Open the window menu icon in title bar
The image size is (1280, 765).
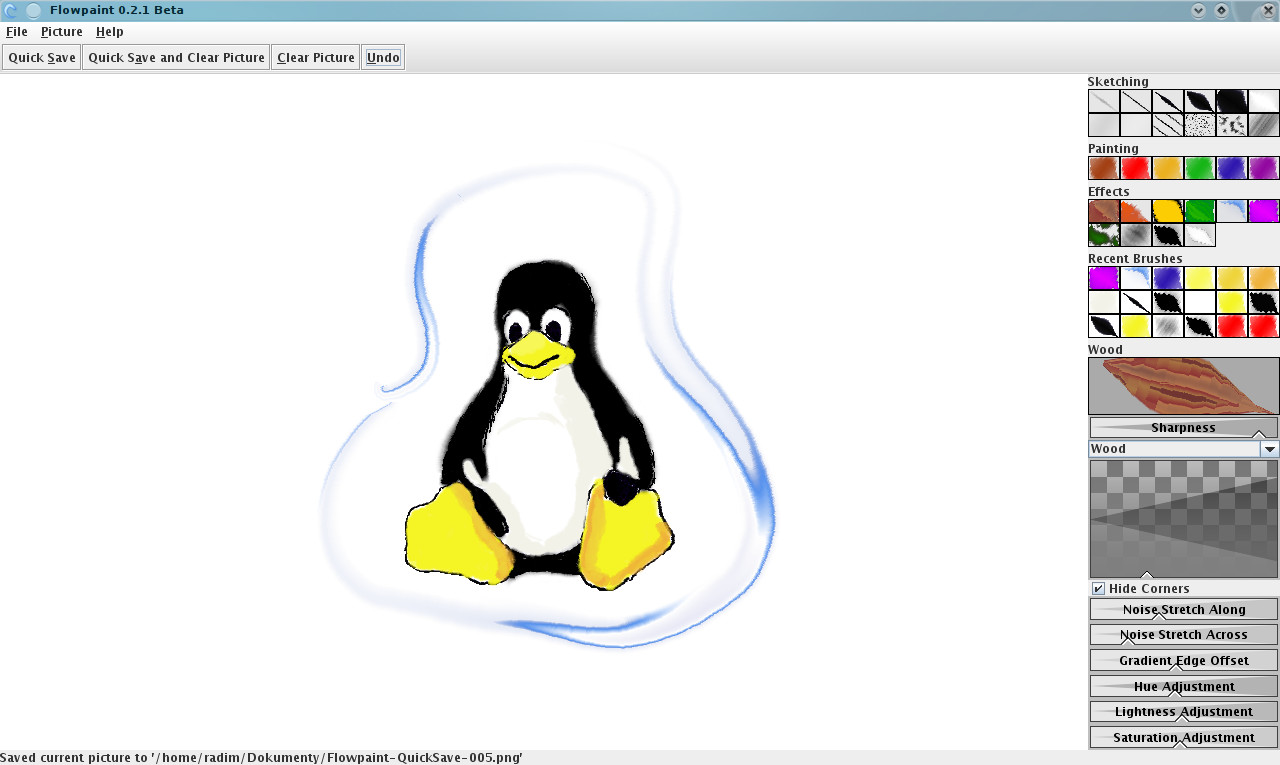11,11
